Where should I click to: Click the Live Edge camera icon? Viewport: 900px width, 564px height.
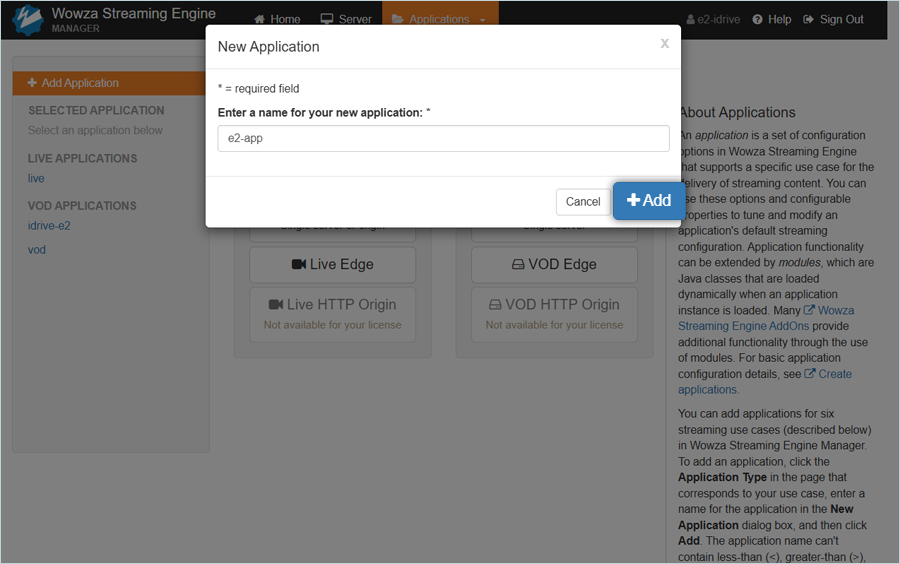pyautogui.click(x=298, y=265)
